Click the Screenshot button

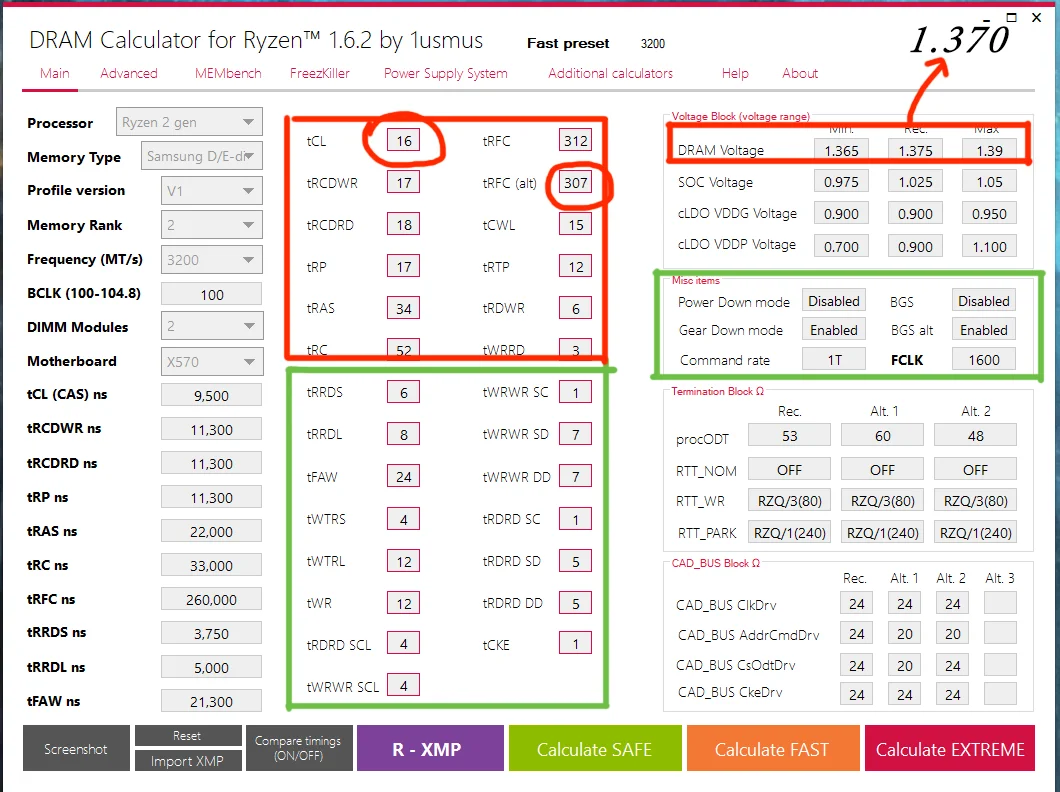pos(76,749)
